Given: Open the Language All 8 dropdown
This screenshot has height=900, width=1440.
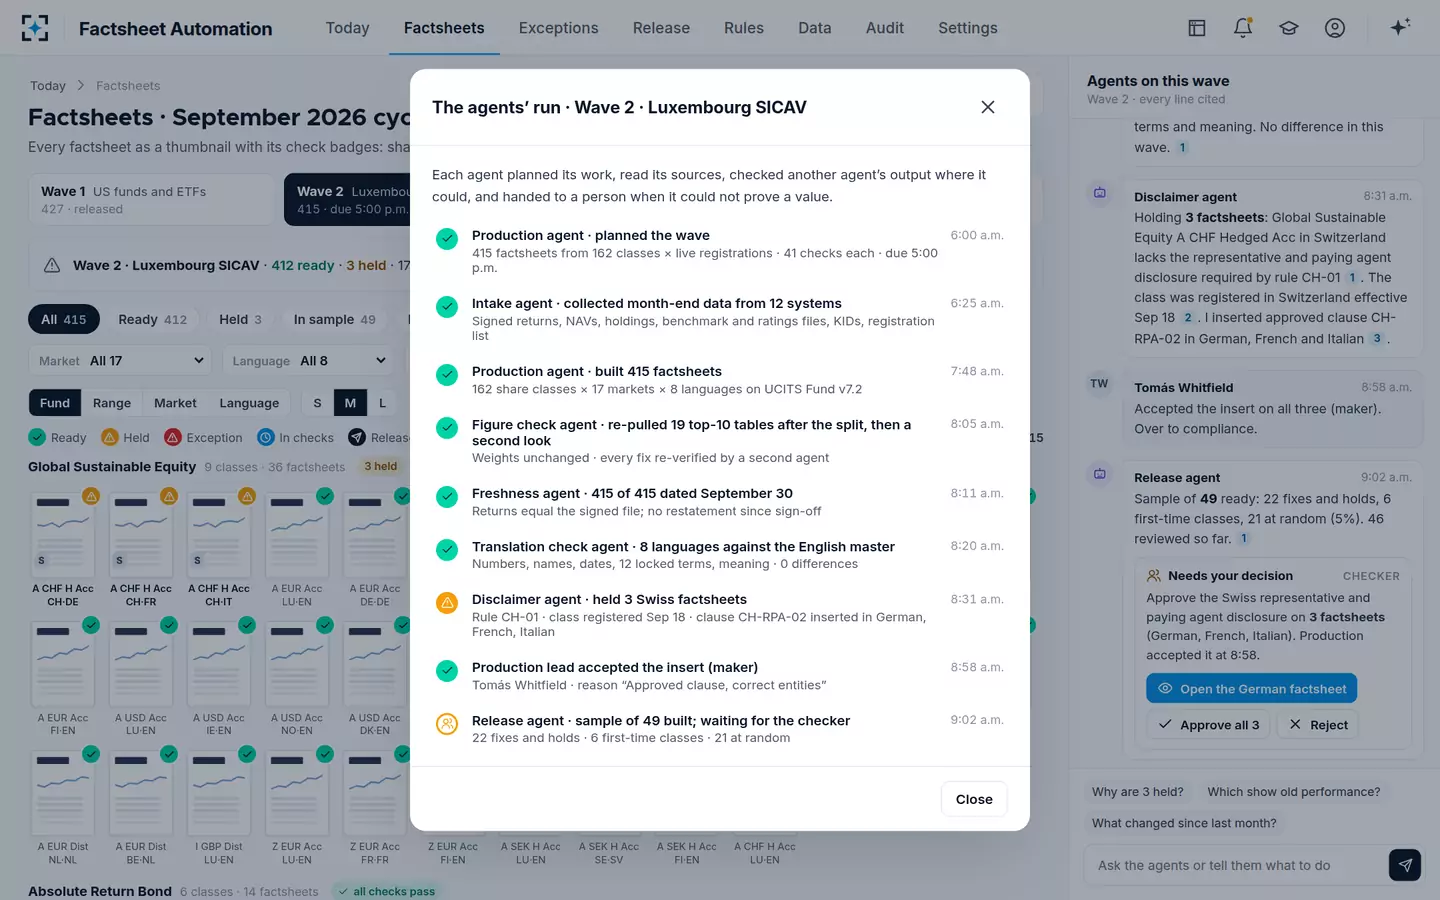Looking at the screenshot, I should tap(308, 361).
